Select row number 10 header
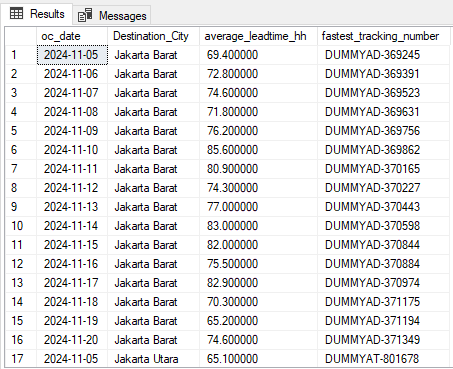 [21, 226]
